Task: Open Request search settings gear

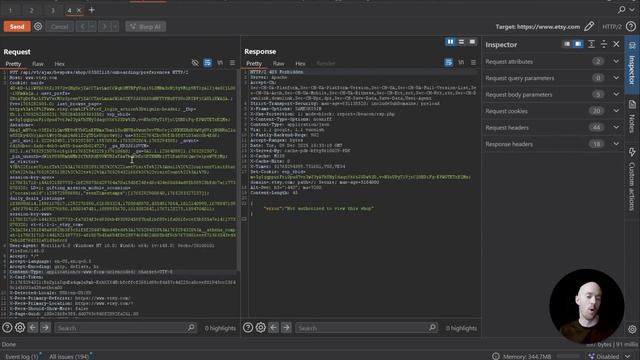Action: [x=20, y=327]
